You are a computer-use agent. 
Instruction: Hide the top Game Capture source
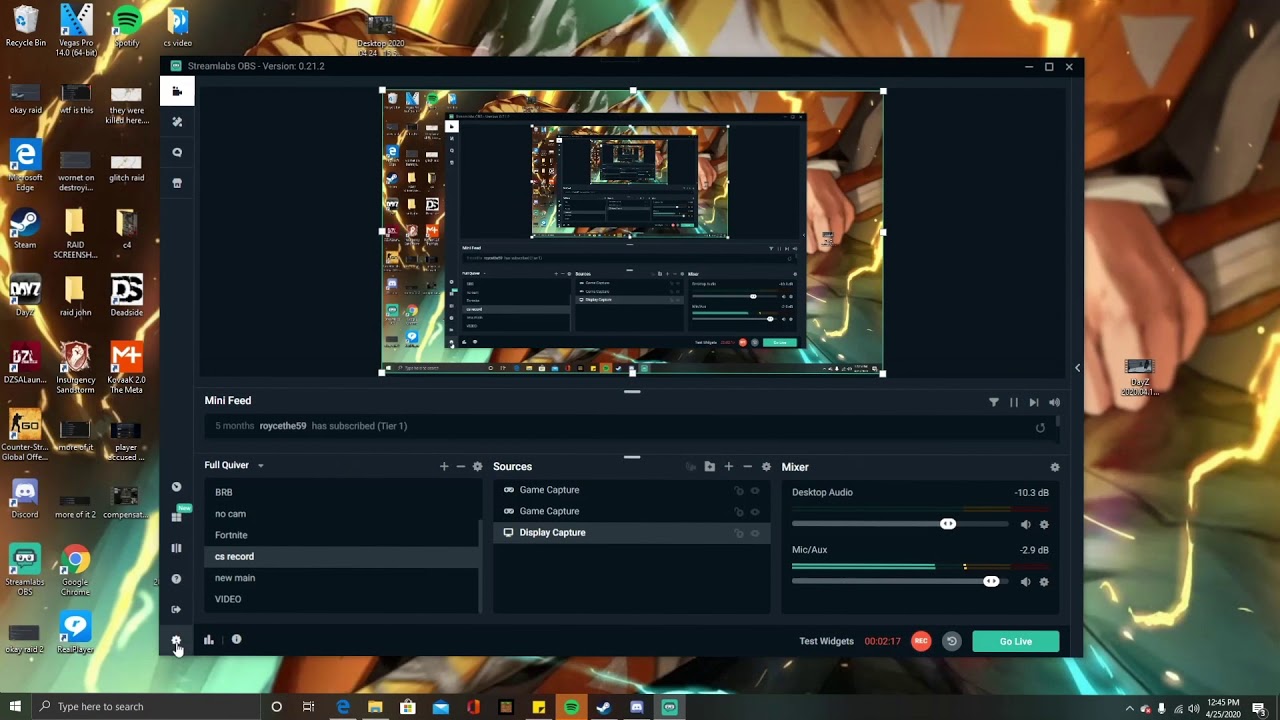click(755, 490)
